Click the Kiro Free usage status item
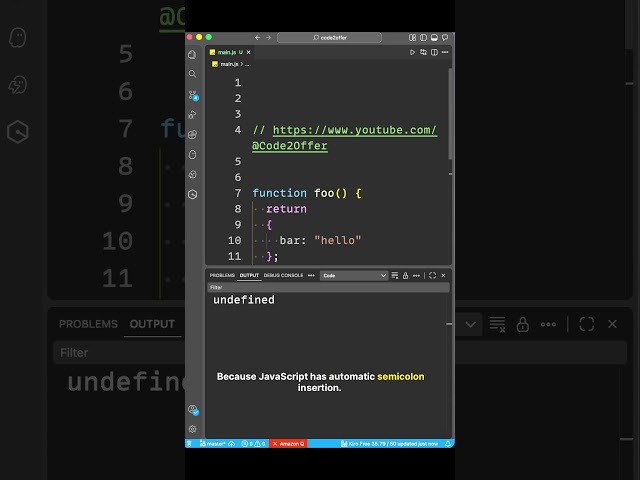The width and height of the screenshot is (640, 480). click(x=389, y=444)
